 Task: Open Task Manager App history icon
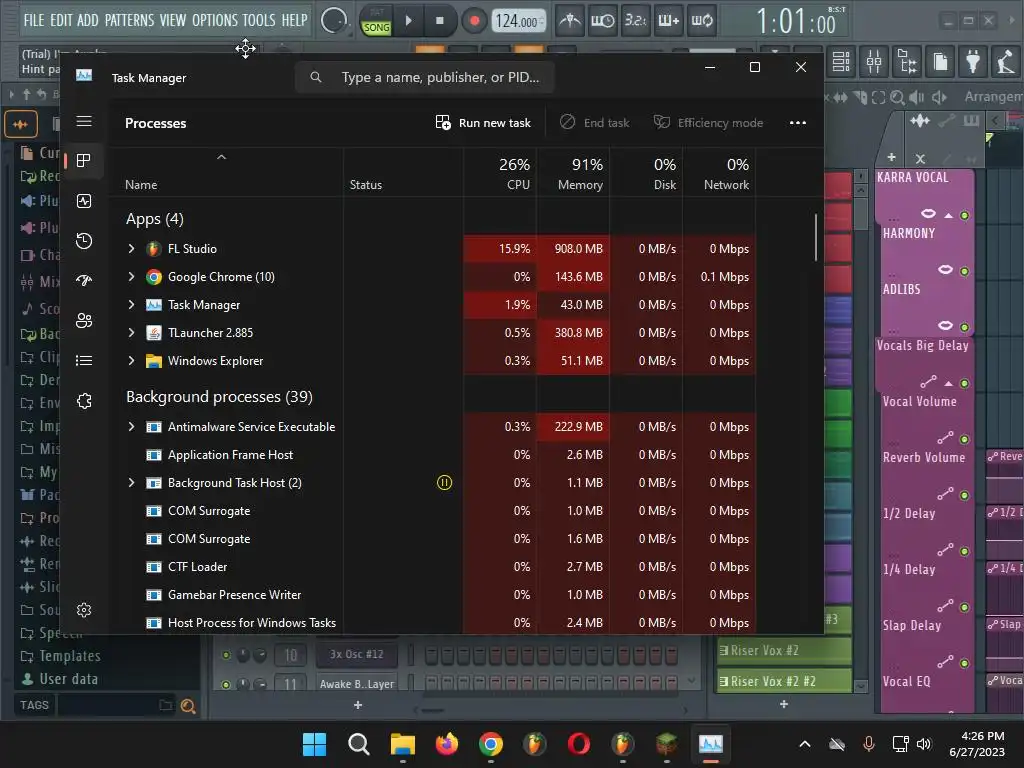point(84,241)
